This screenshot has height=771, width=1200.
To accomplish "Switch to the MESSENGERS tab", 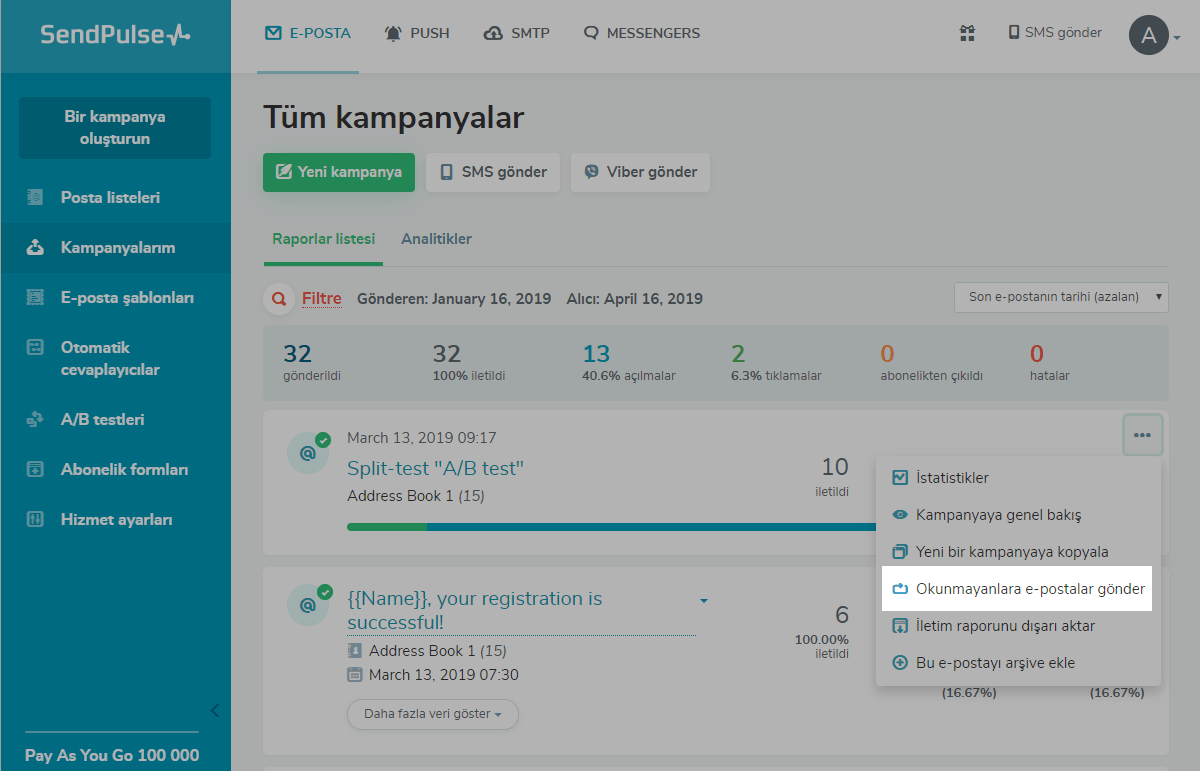I will [x=642, y=34].
